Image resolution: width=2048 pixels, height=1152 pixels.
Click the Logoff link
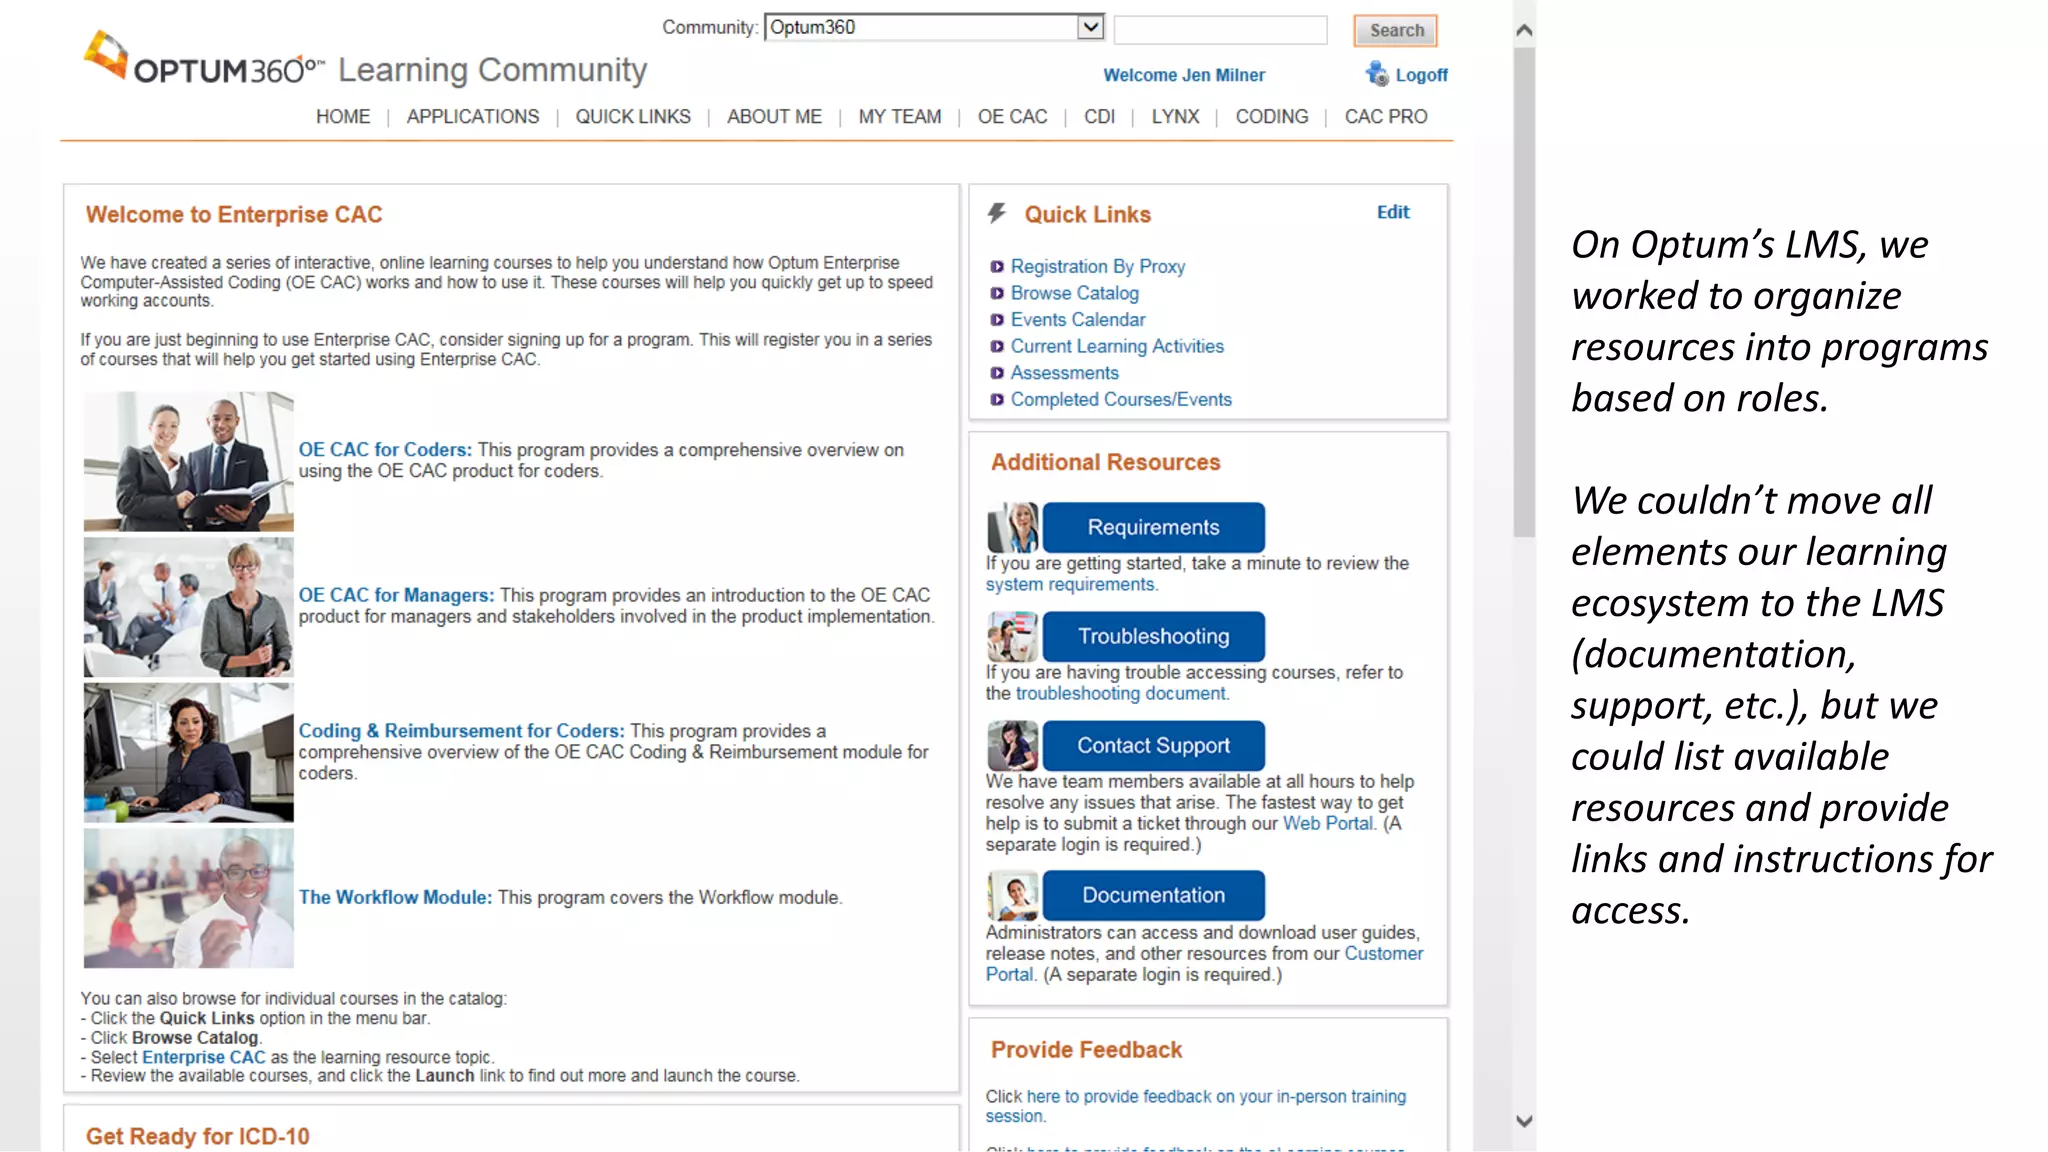point(1421,75)
